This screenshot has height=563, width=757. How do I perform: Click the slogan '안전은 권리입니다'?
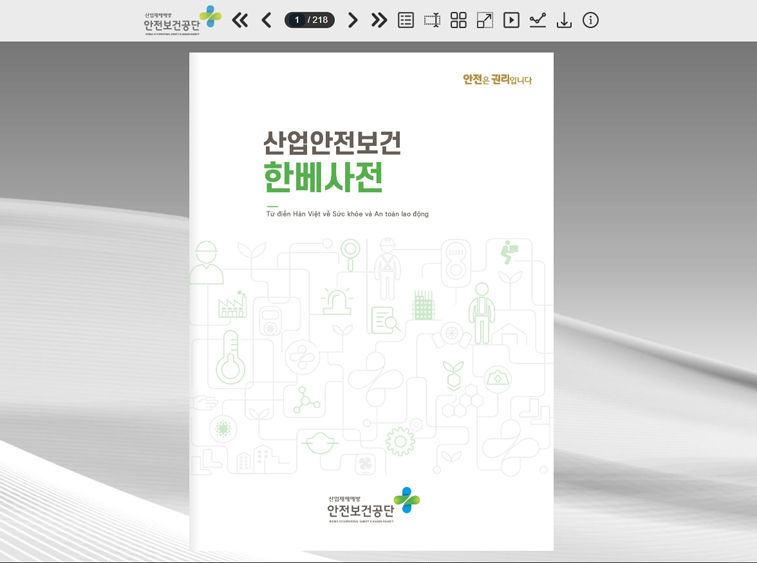tap(497, 80)
